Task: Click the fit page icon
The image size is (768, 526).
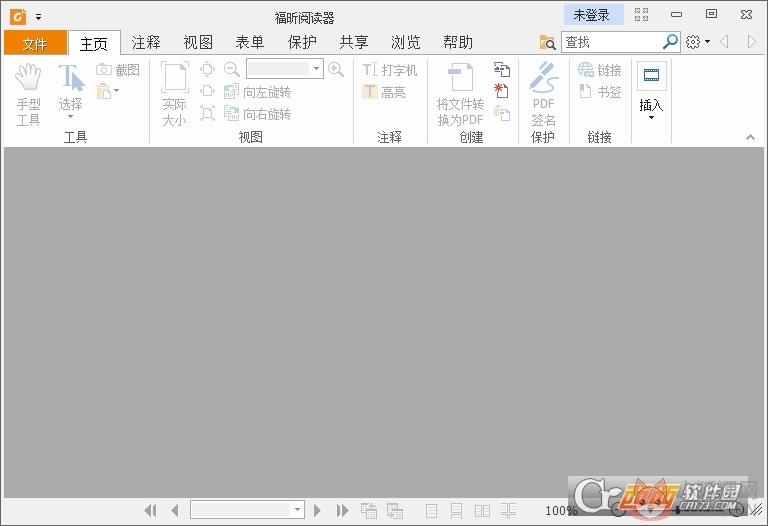Action: [207, 69]
